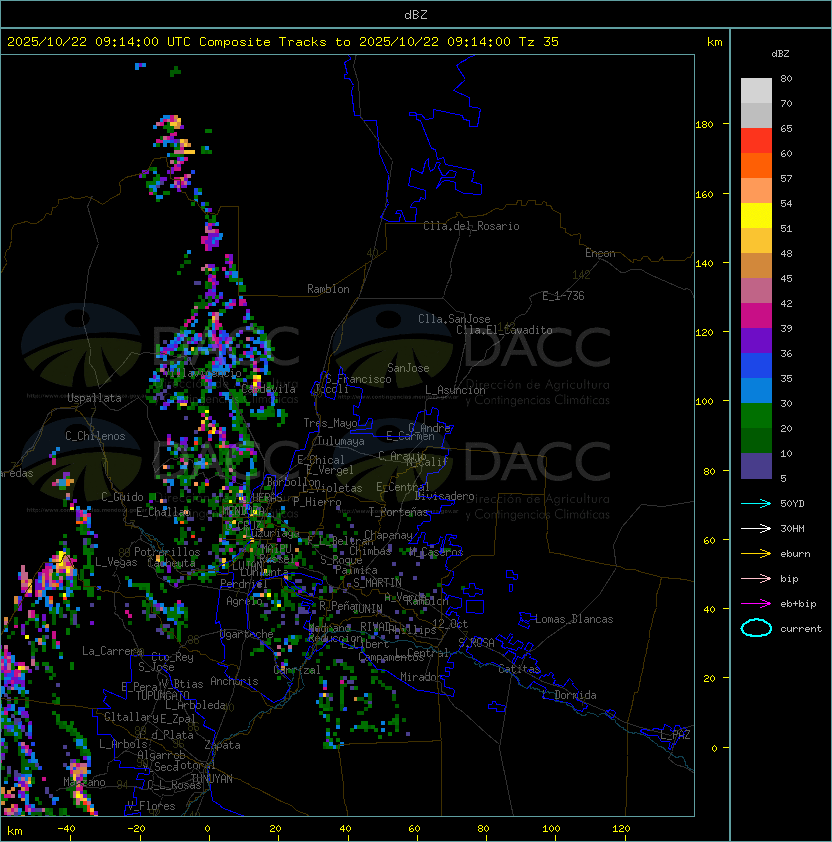Click the bip pink arrow legend icon

tap(756, 578)
